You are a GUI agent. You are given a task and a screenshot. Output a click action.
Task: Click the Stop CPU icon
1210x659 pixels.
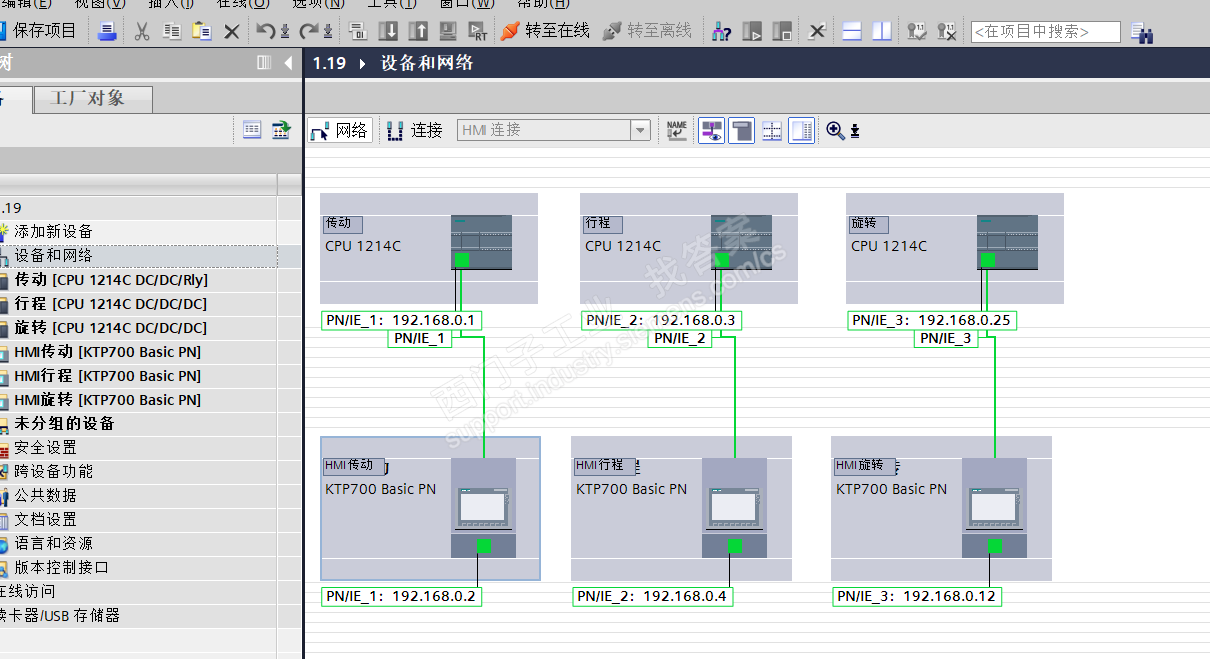click(782, 31)
